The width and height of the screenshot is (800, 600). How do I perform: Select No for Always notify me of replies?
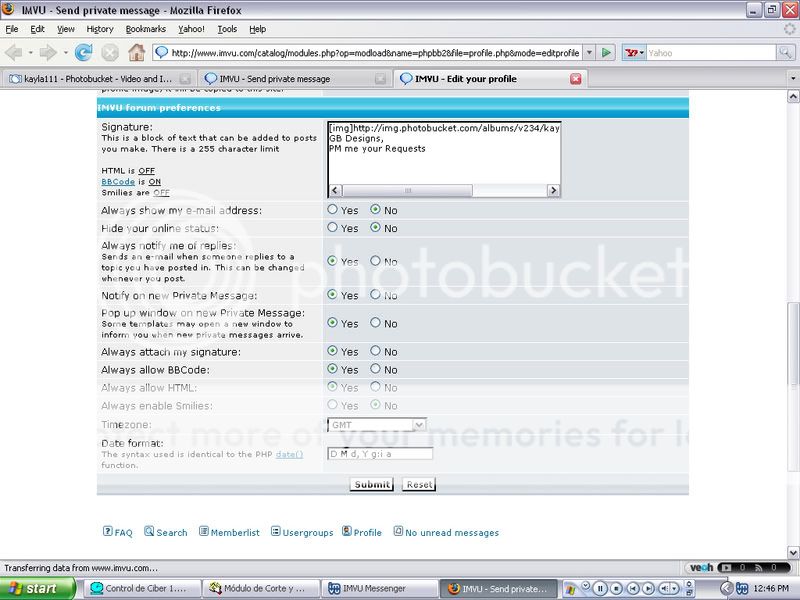point(376,261)
